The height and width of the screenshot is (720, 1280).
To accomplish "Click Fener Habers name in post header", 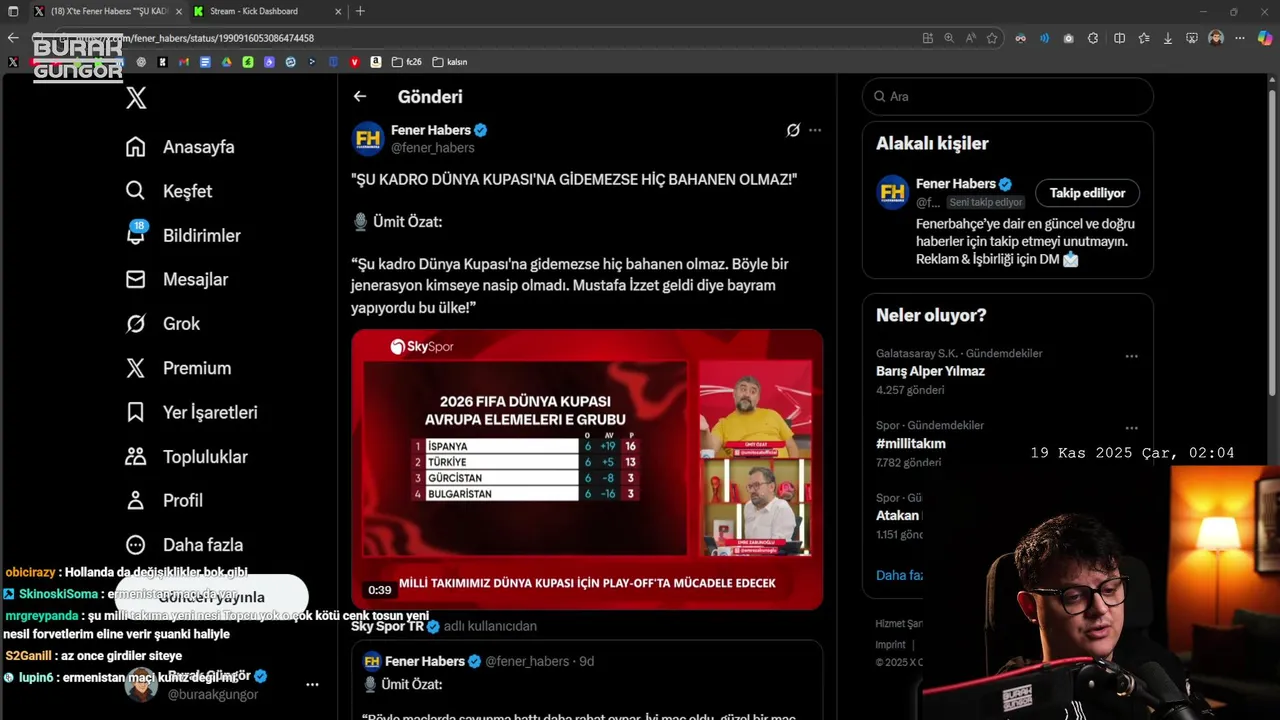I will 431,130.
